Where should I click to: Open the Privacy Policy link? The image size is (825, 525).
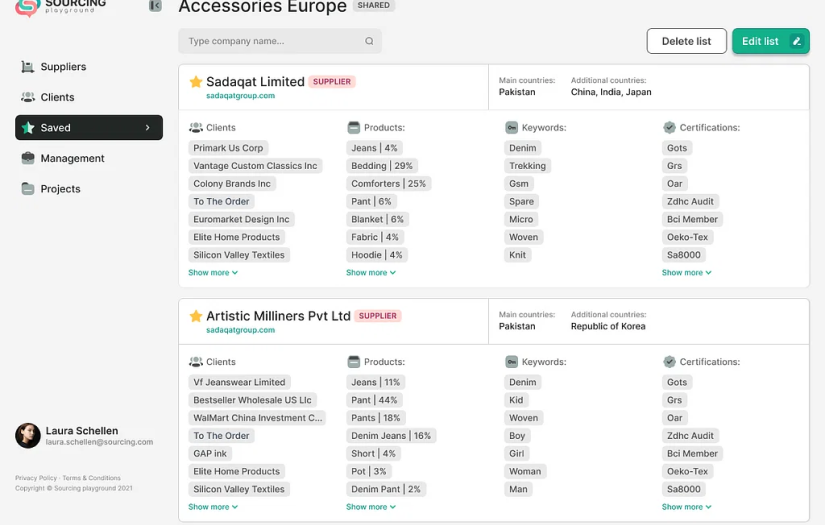(x=36, y=478)
